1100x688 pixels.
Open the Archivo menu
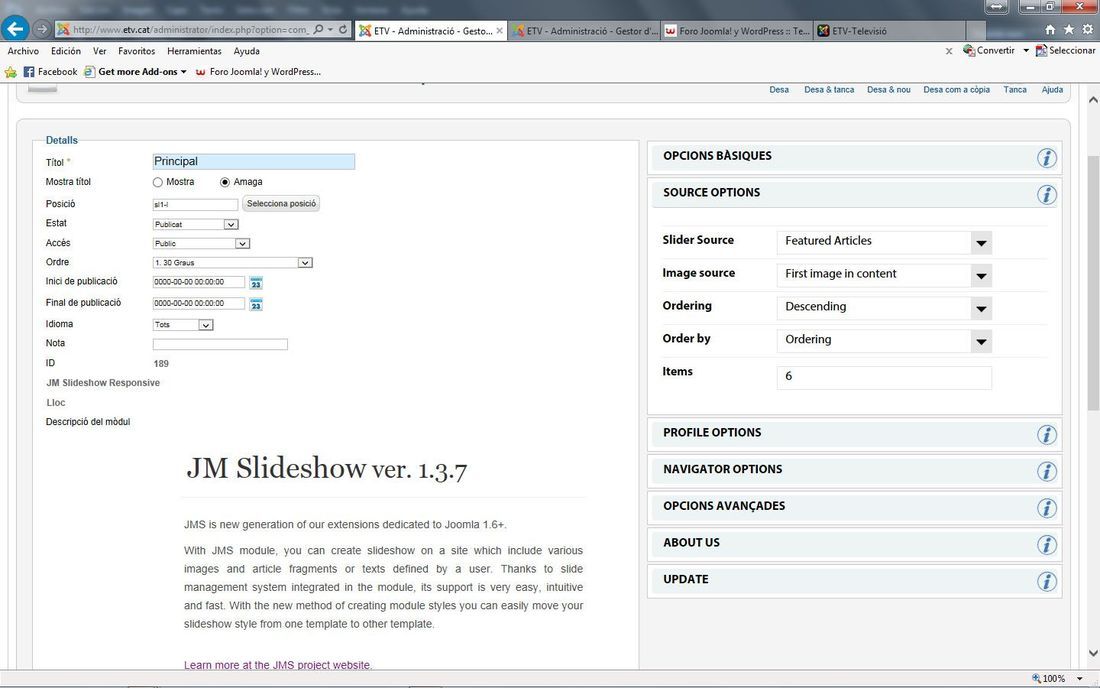23,51
